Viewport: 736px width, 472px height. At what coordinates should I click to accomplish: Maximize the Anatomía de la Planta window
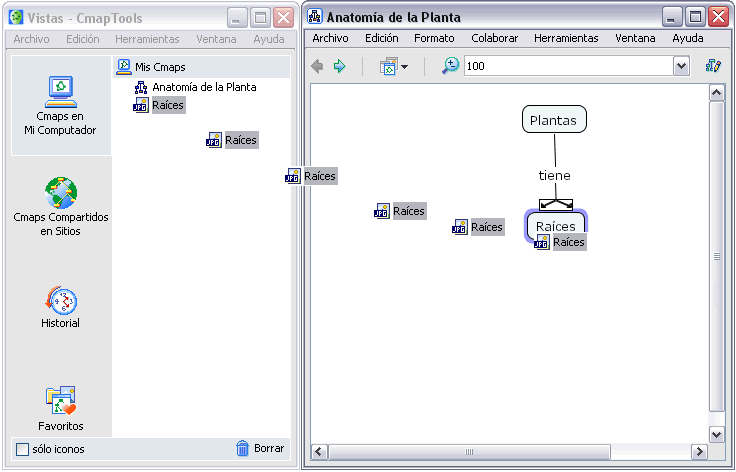695,17
